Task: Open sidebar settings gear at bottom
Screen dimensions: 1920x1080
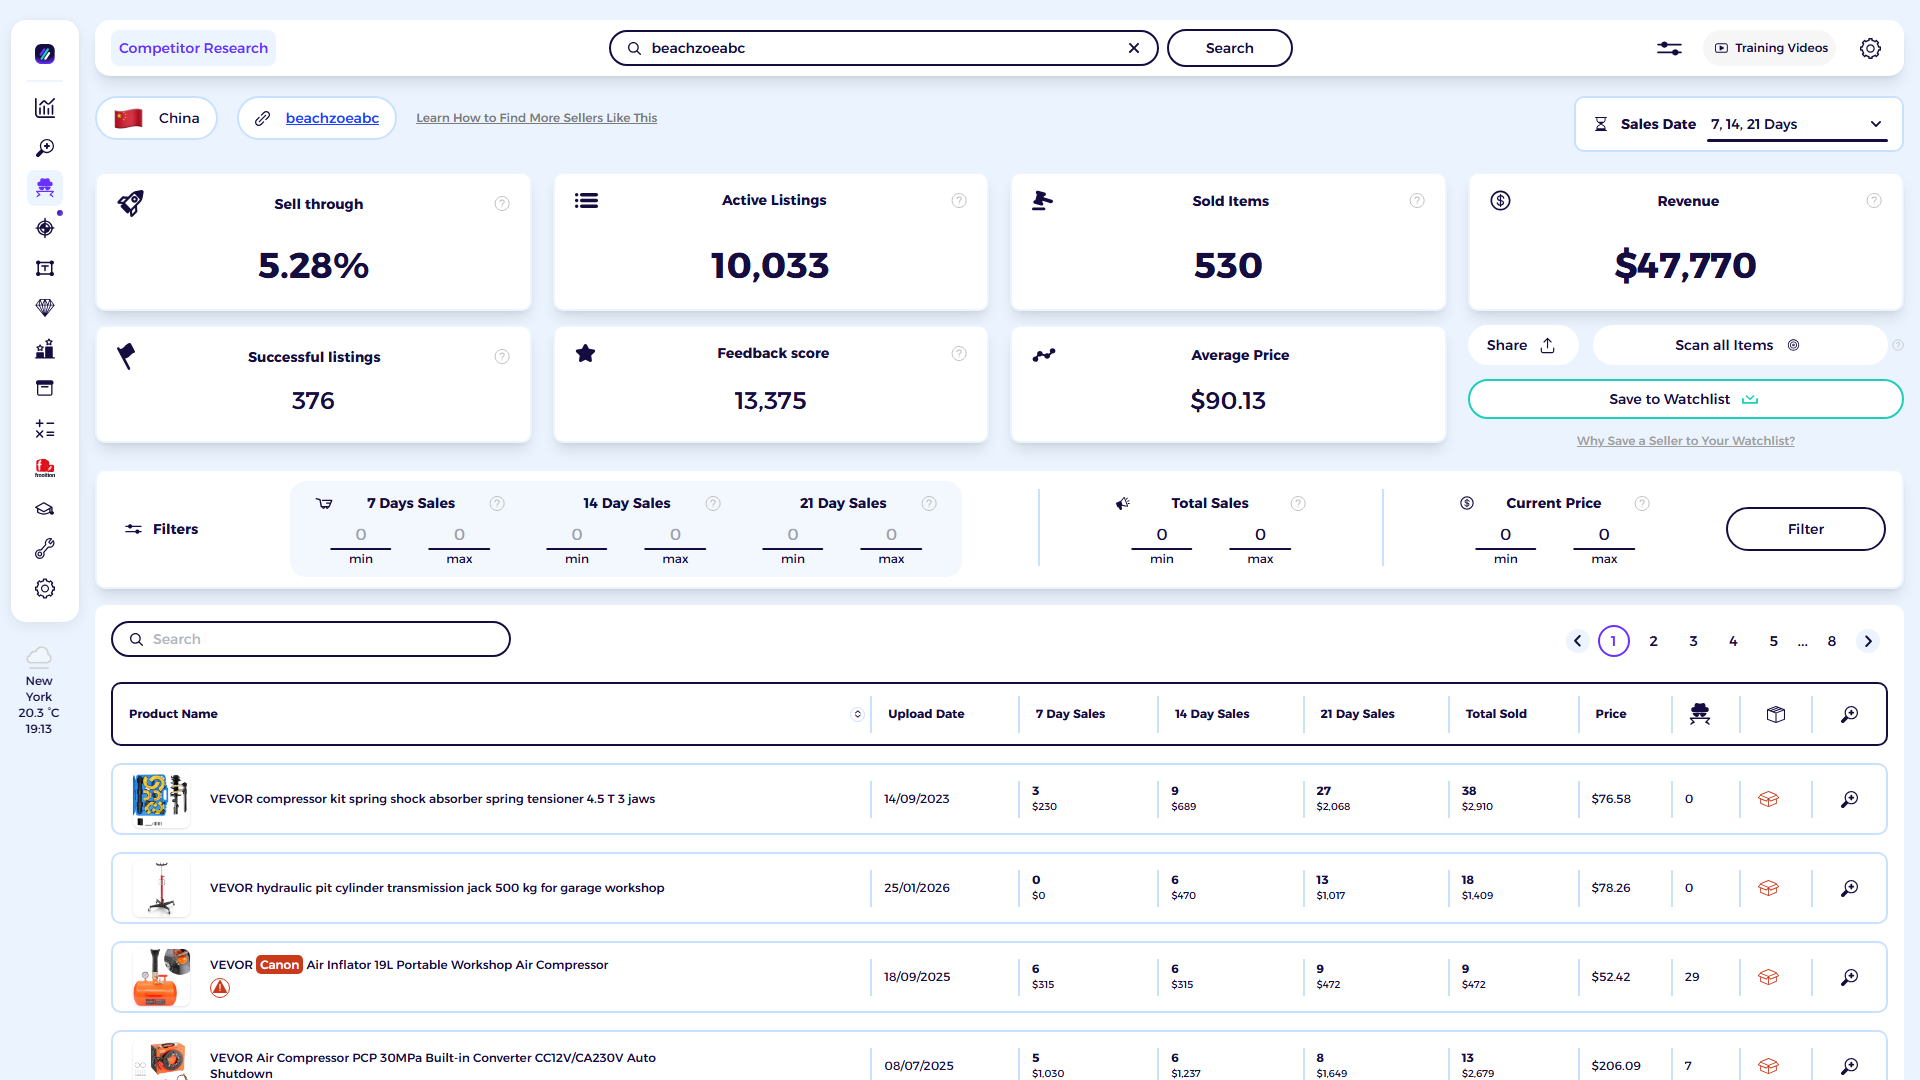Action: [45, 589]
